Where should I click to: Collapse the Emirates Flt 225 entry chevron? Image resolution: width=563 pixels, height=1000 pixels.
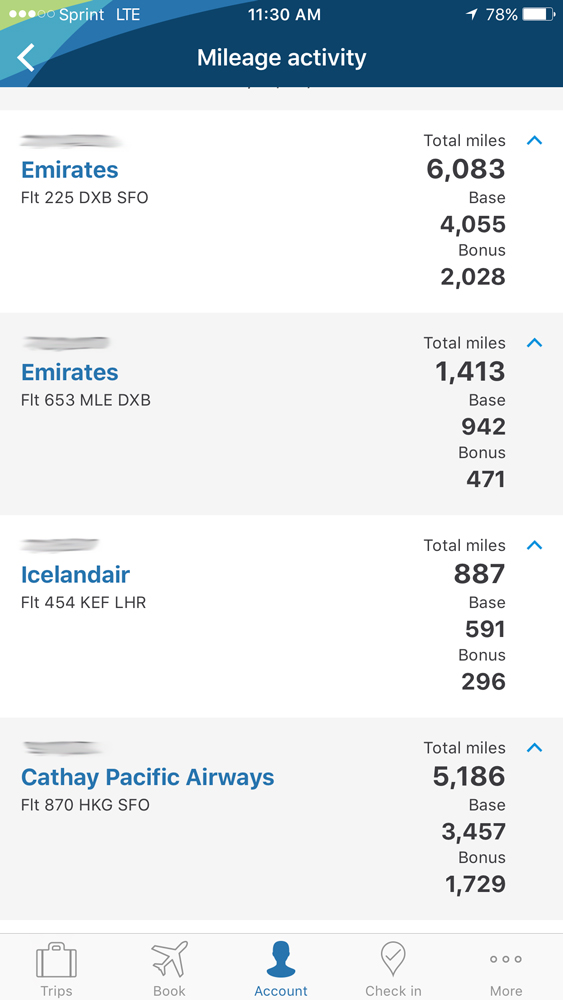click(534, 140)
